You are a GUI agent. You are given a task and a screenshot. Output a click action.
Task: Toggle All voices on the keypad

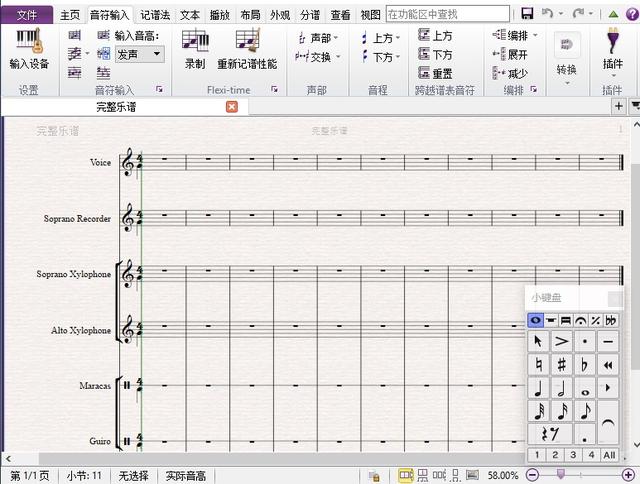point(609,455)
